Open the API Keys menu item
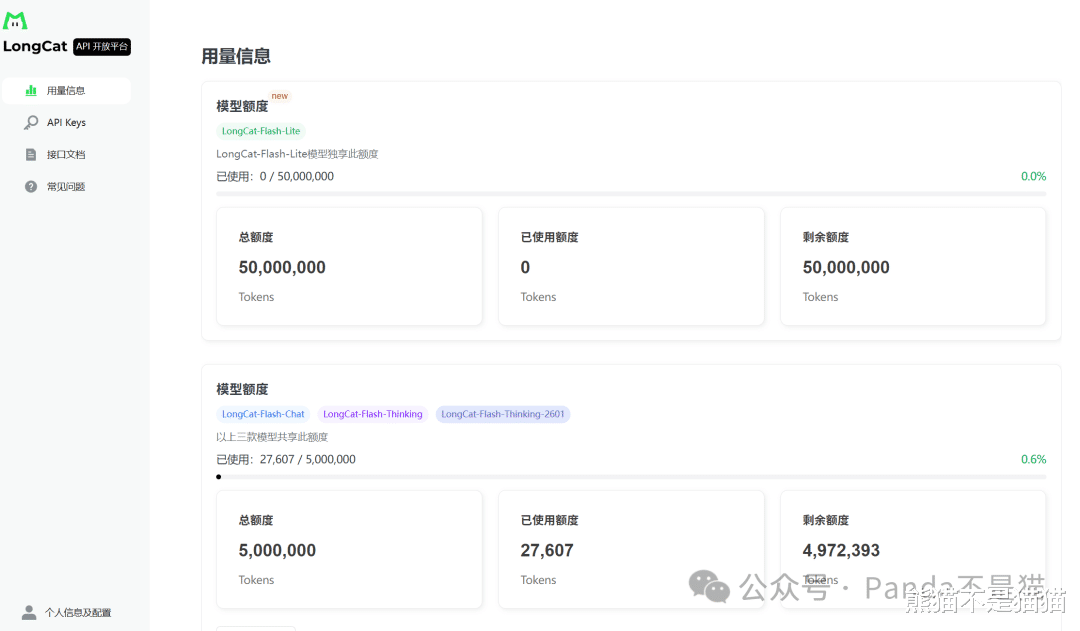 click(x=67, y=123)
